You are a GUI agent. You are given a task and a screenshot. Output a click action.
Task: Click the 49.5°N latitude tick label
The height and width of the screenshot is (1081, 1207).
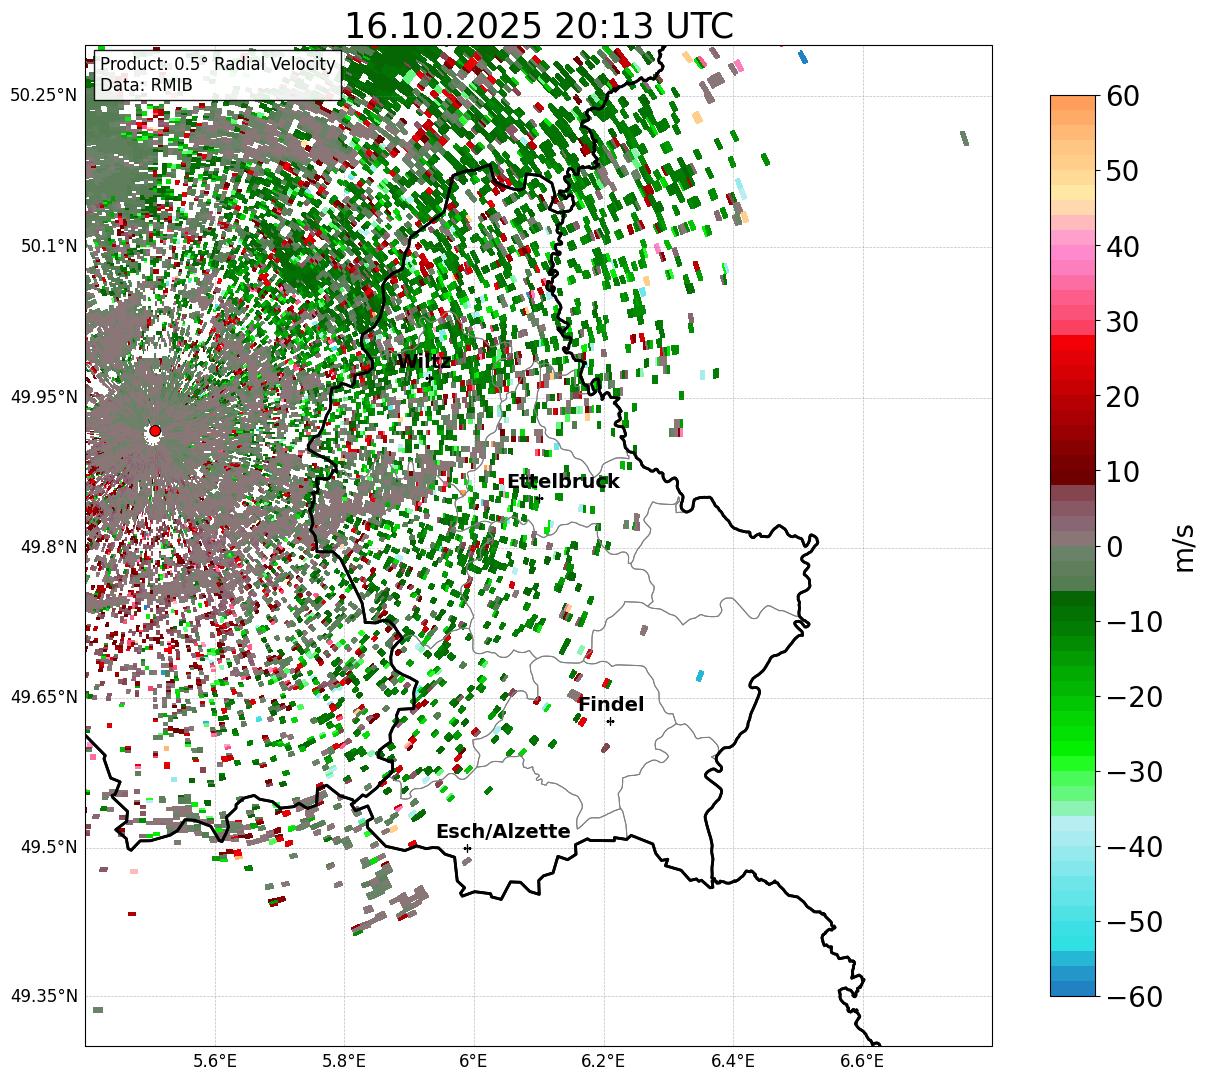click(48, 847)
